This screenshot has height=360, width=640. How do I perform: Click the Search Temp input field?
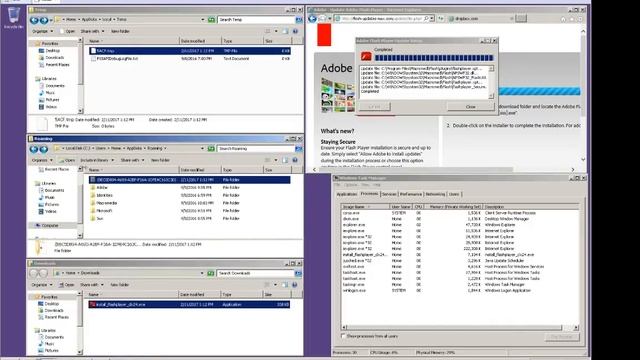click(x=256, y=20)
